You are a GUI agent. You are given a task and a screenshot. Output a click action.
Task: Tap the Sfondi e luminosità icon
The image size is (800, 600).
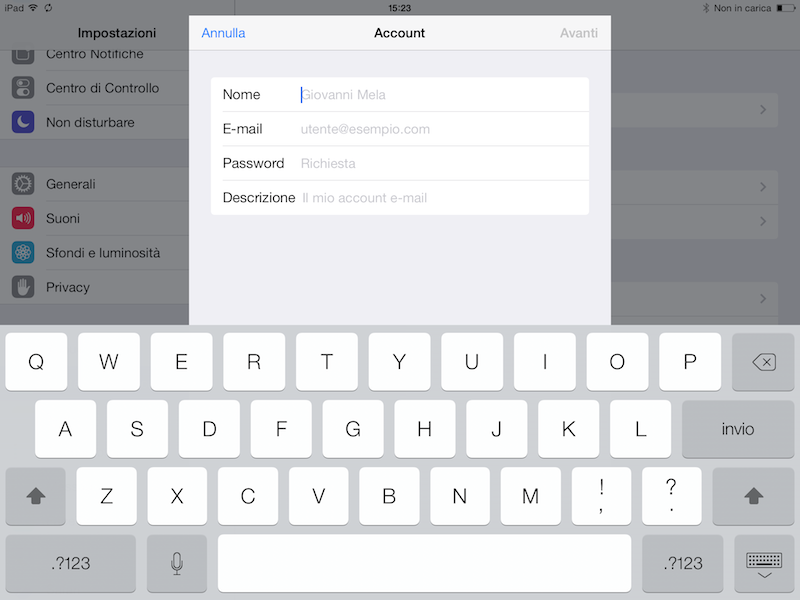pos(23,253)
